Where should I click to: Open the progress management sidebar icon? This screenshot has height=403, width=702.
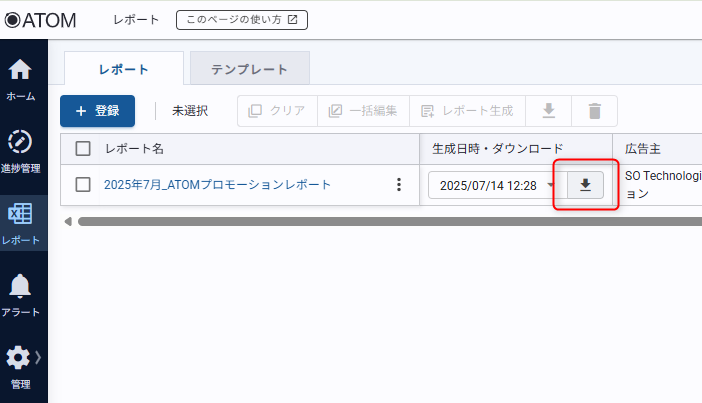pos(22,150)
